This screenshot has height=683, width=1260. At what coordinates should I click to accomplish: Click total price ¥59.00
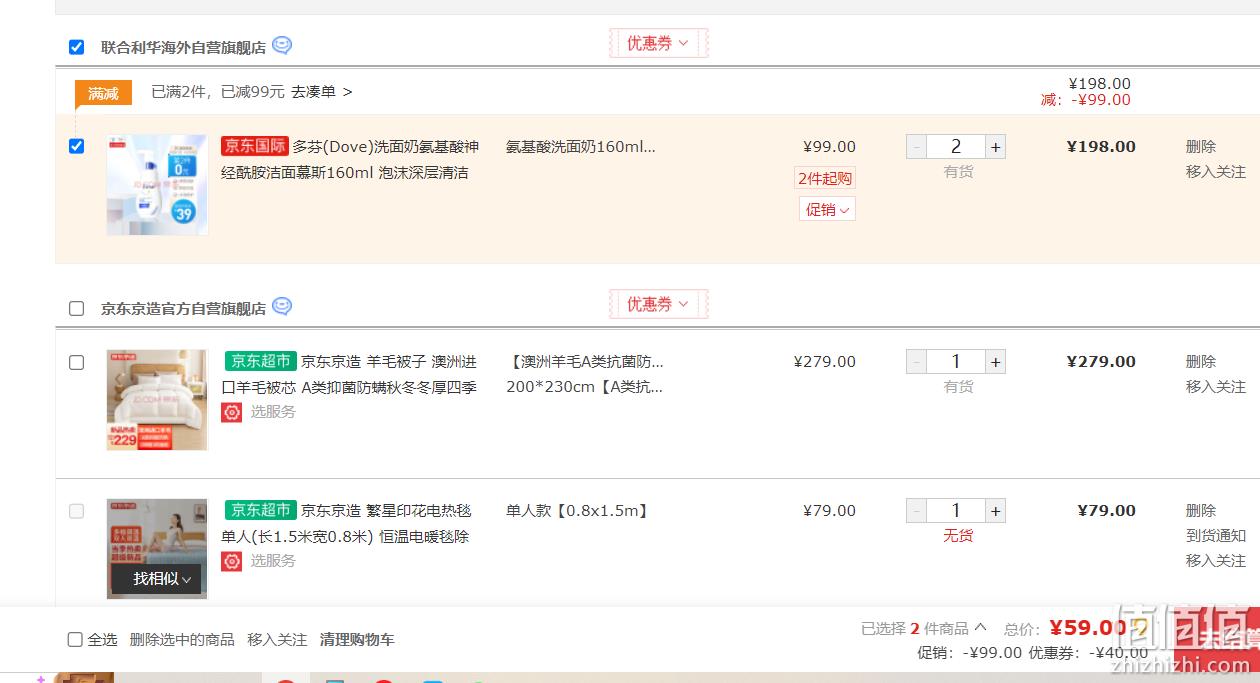click(x=1088, y=628)
